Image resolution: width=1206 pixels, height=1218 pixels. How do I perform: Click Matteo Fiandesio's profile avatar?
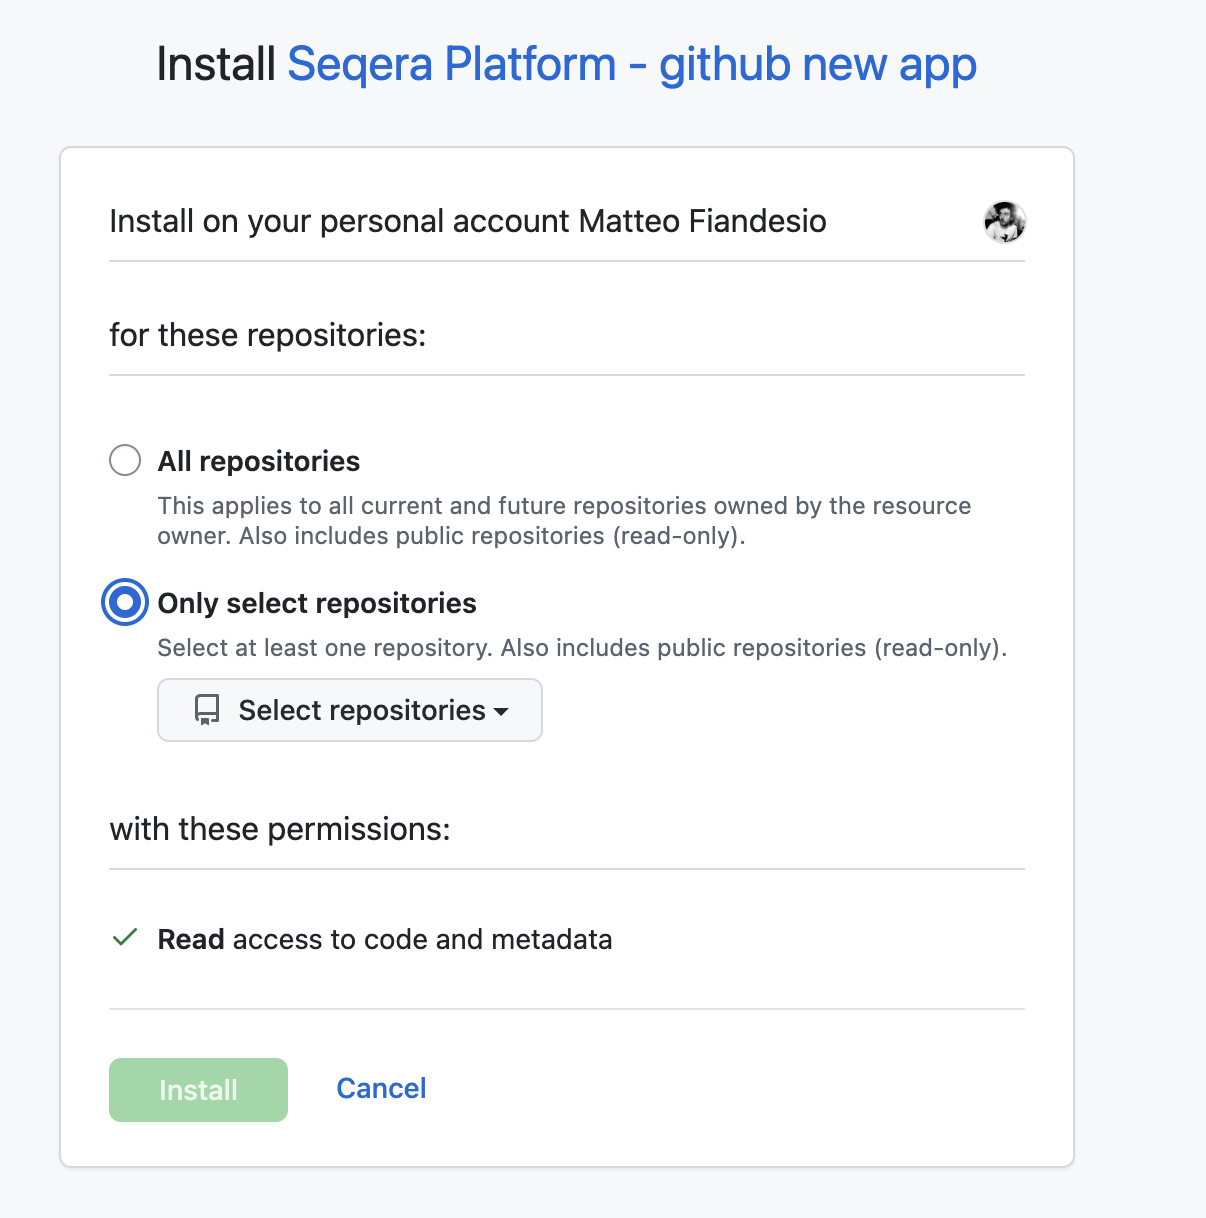tap(1004, 221)
